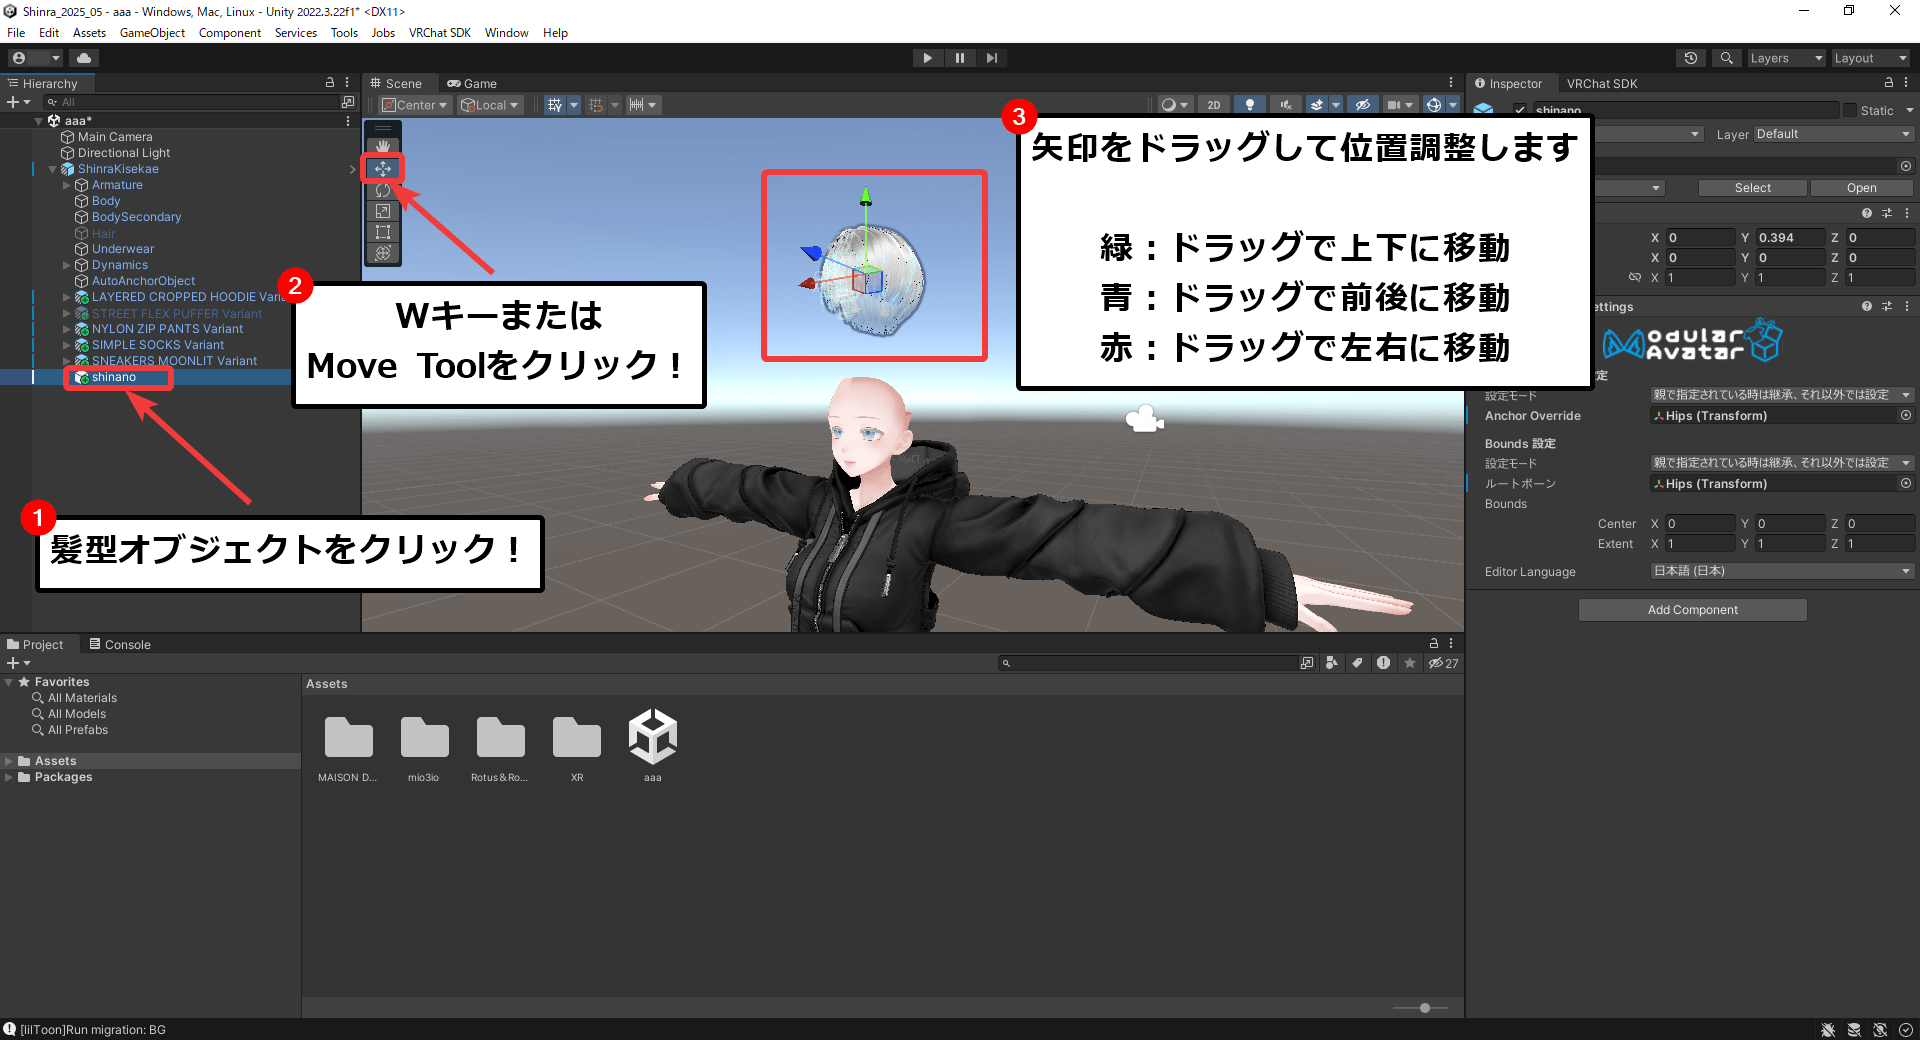Screen dimensions: 1920x1040
Task: Click the Play button
Action: (927, 58)
